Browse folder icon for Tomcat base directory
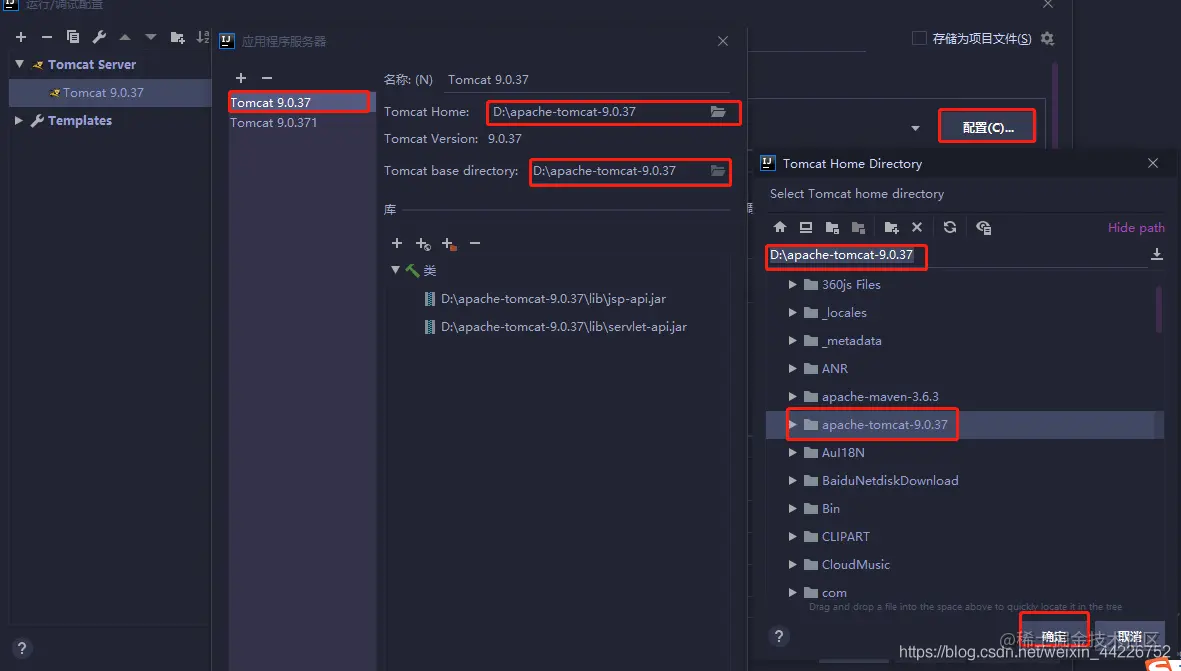The width and height of the screenshot is (1181, 671). tap(719, 171)
